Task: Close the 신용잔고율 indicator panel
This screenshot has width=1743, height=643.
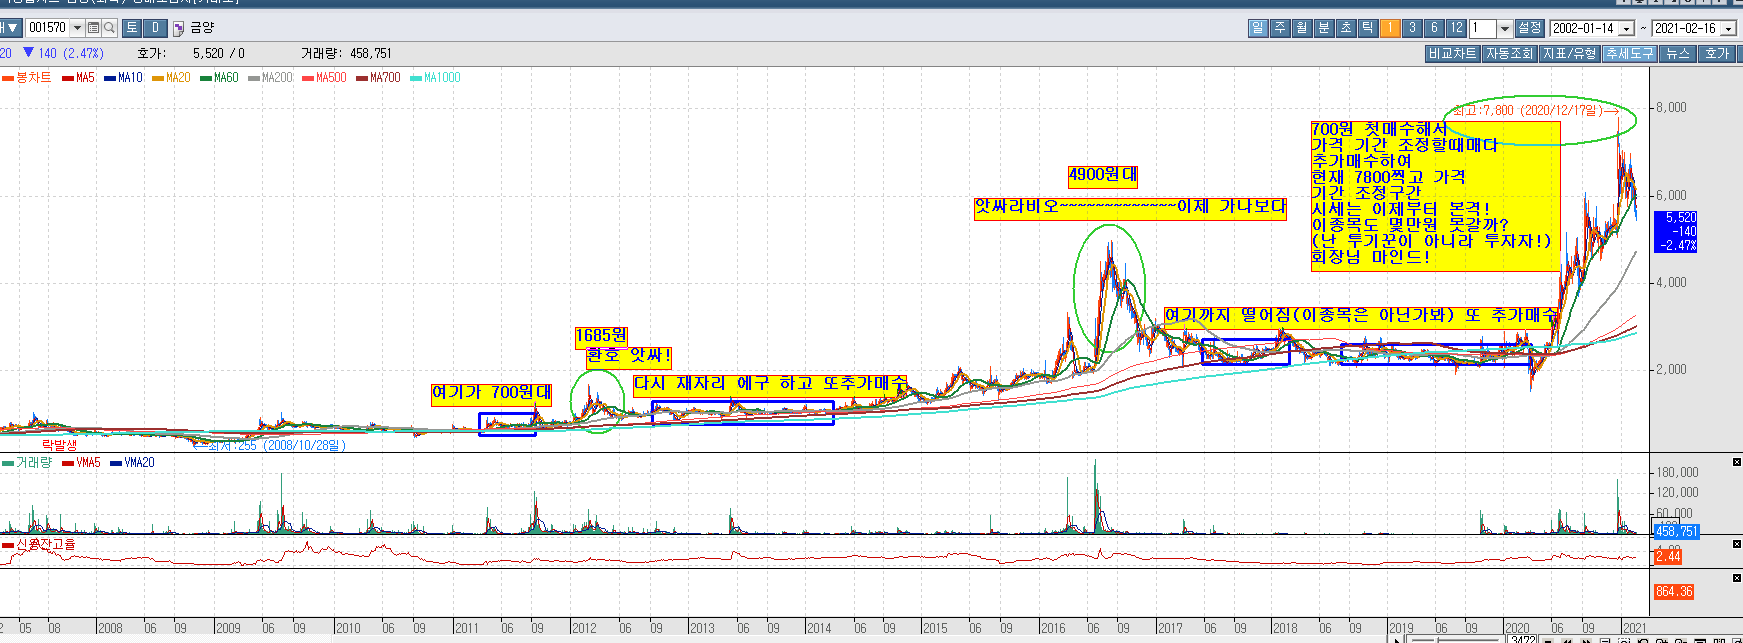Action: click(1736, 544)
